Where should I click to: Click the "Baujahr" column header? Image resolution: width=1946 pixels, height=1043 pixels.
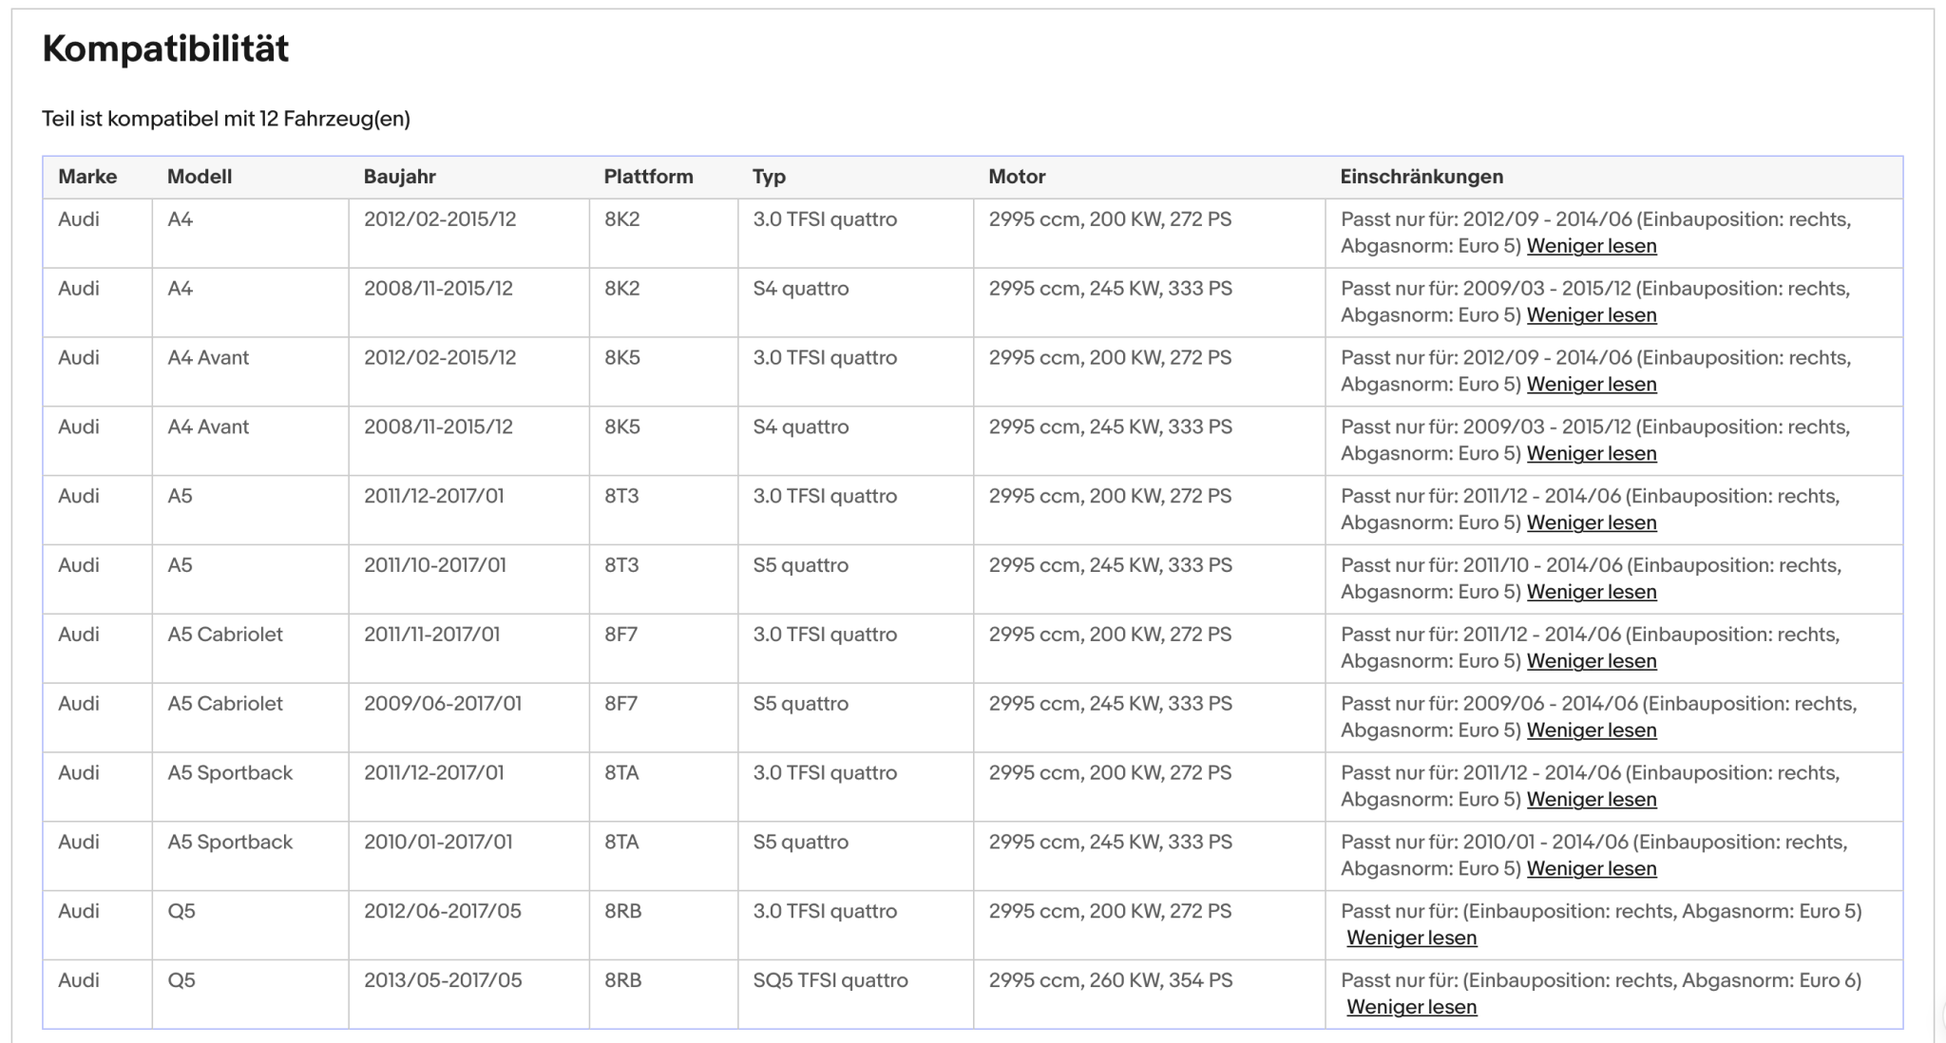click(x=401, y=176)
